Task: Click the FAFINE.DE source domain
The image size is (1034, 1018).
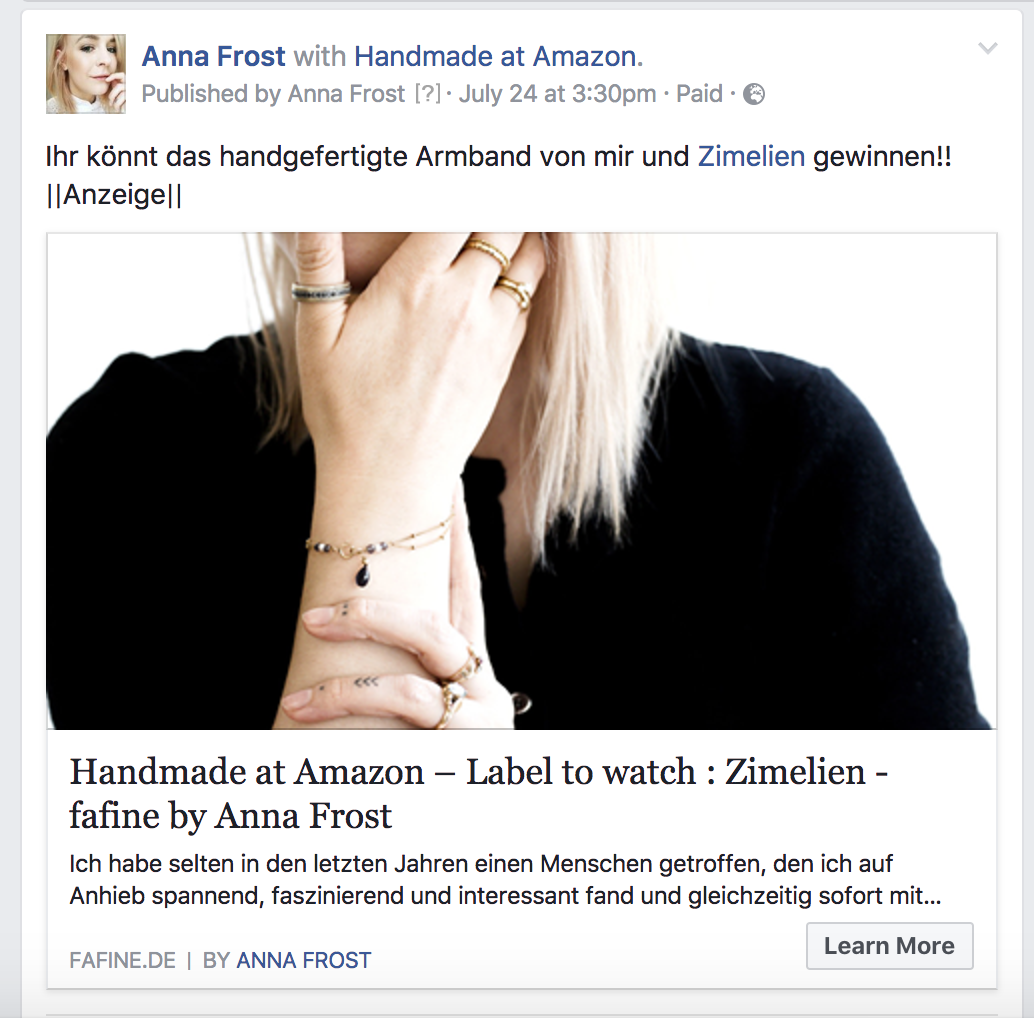Action: [123, 960]
